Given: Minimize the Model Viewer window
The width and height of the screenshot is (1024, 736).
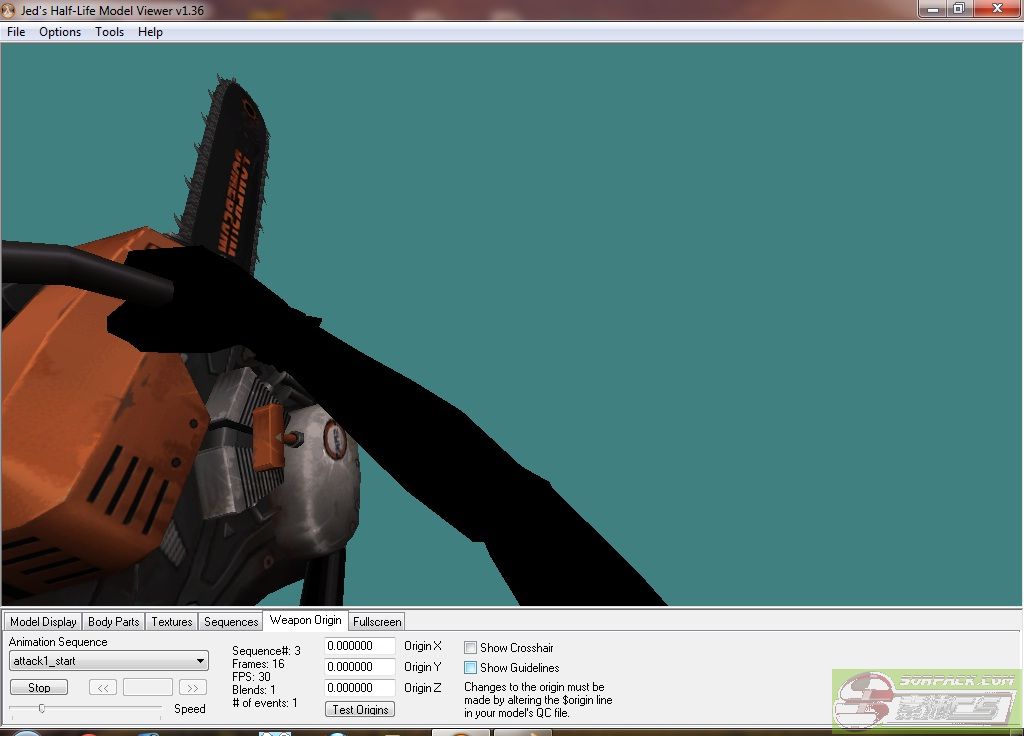Looking at the screenshot, I should [933, 9].
